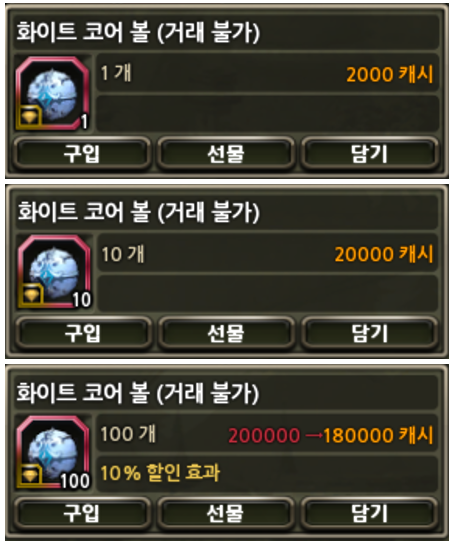
Task: Click 선물 to gift the 1개 item
Action: click(226, 154)
